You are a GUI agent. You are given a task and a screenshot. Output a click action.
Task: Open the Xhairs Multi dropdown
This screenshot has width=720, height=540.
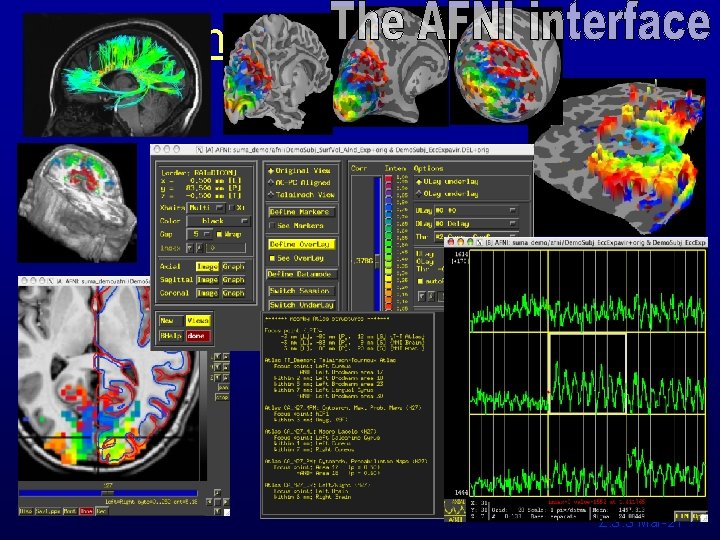[x=206, y=208]
